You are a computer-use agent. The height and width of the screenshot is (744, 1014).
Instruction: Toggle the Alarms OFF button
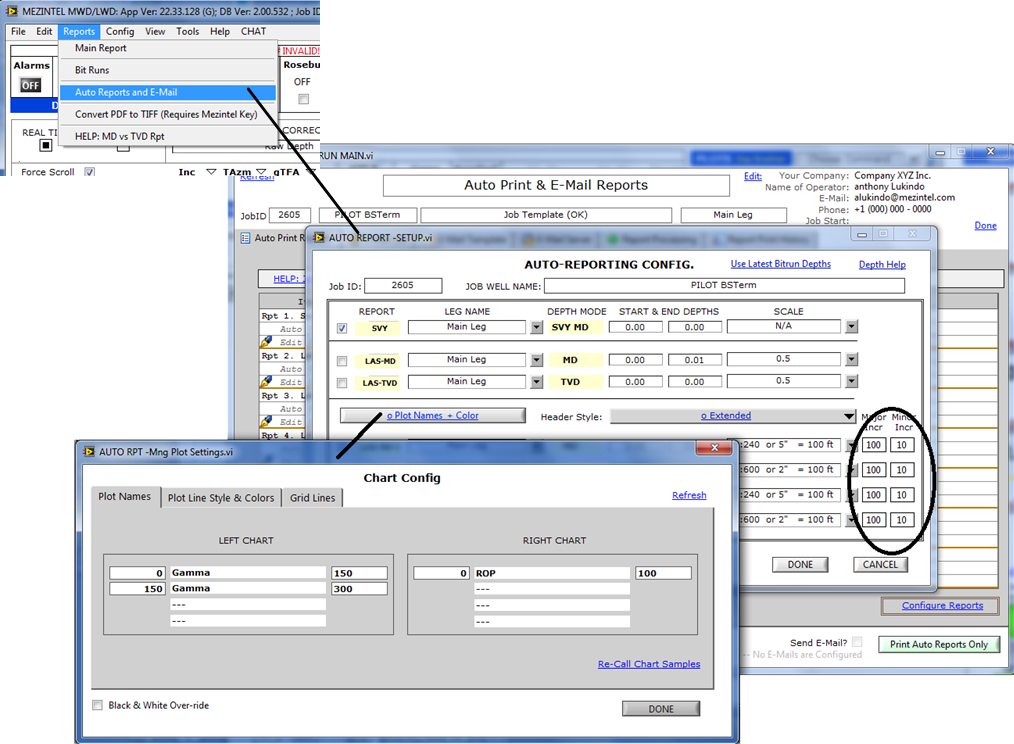pyautogui.click(x=30, y=85)
